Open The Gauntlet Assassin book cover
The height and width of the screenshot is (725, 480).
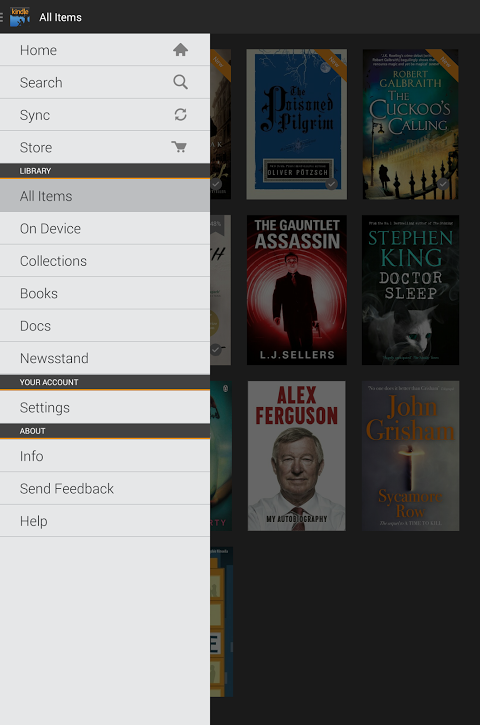click(x=296, y=290)
